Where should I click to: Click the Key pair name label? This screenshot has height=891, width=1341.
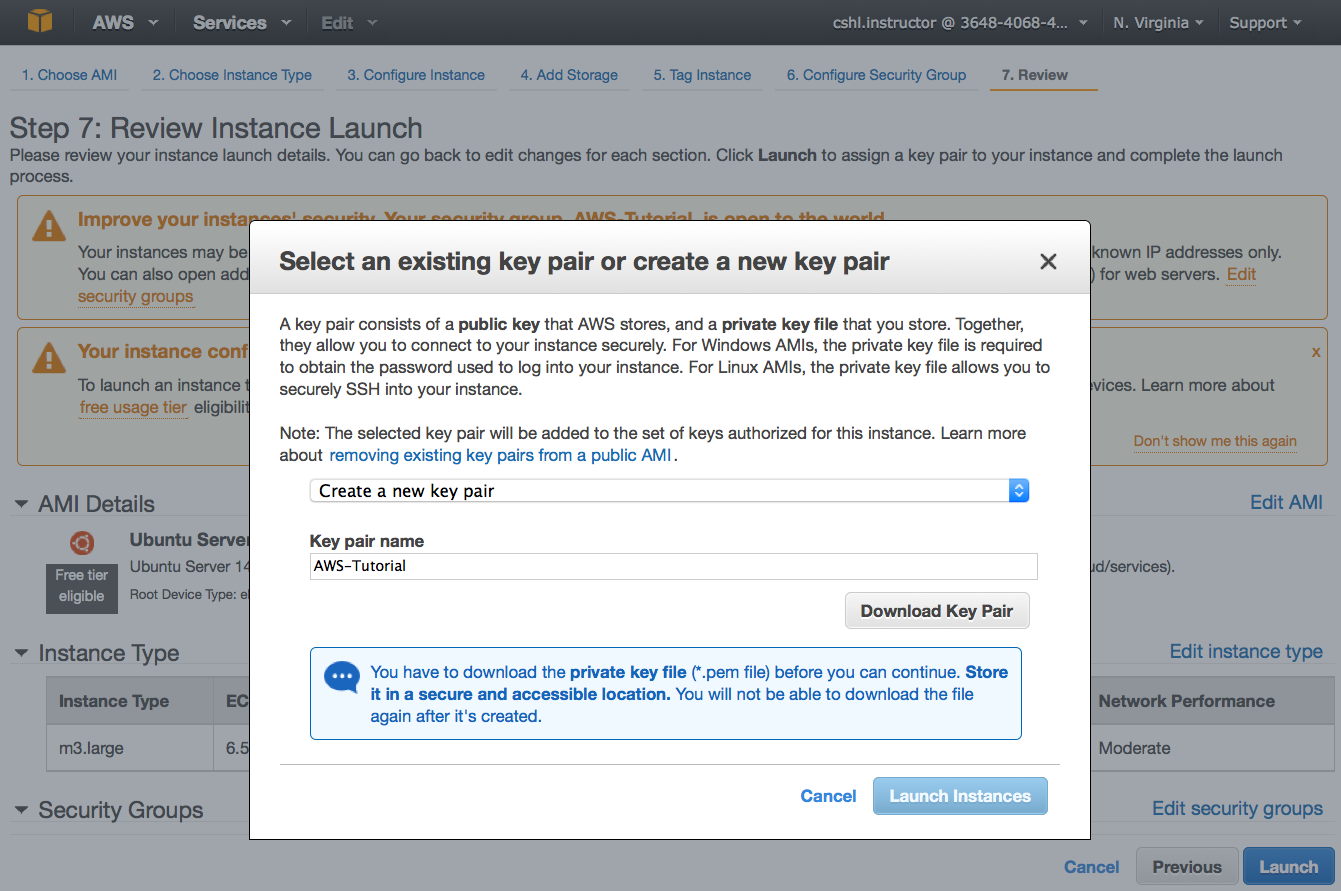pos(367,541)
